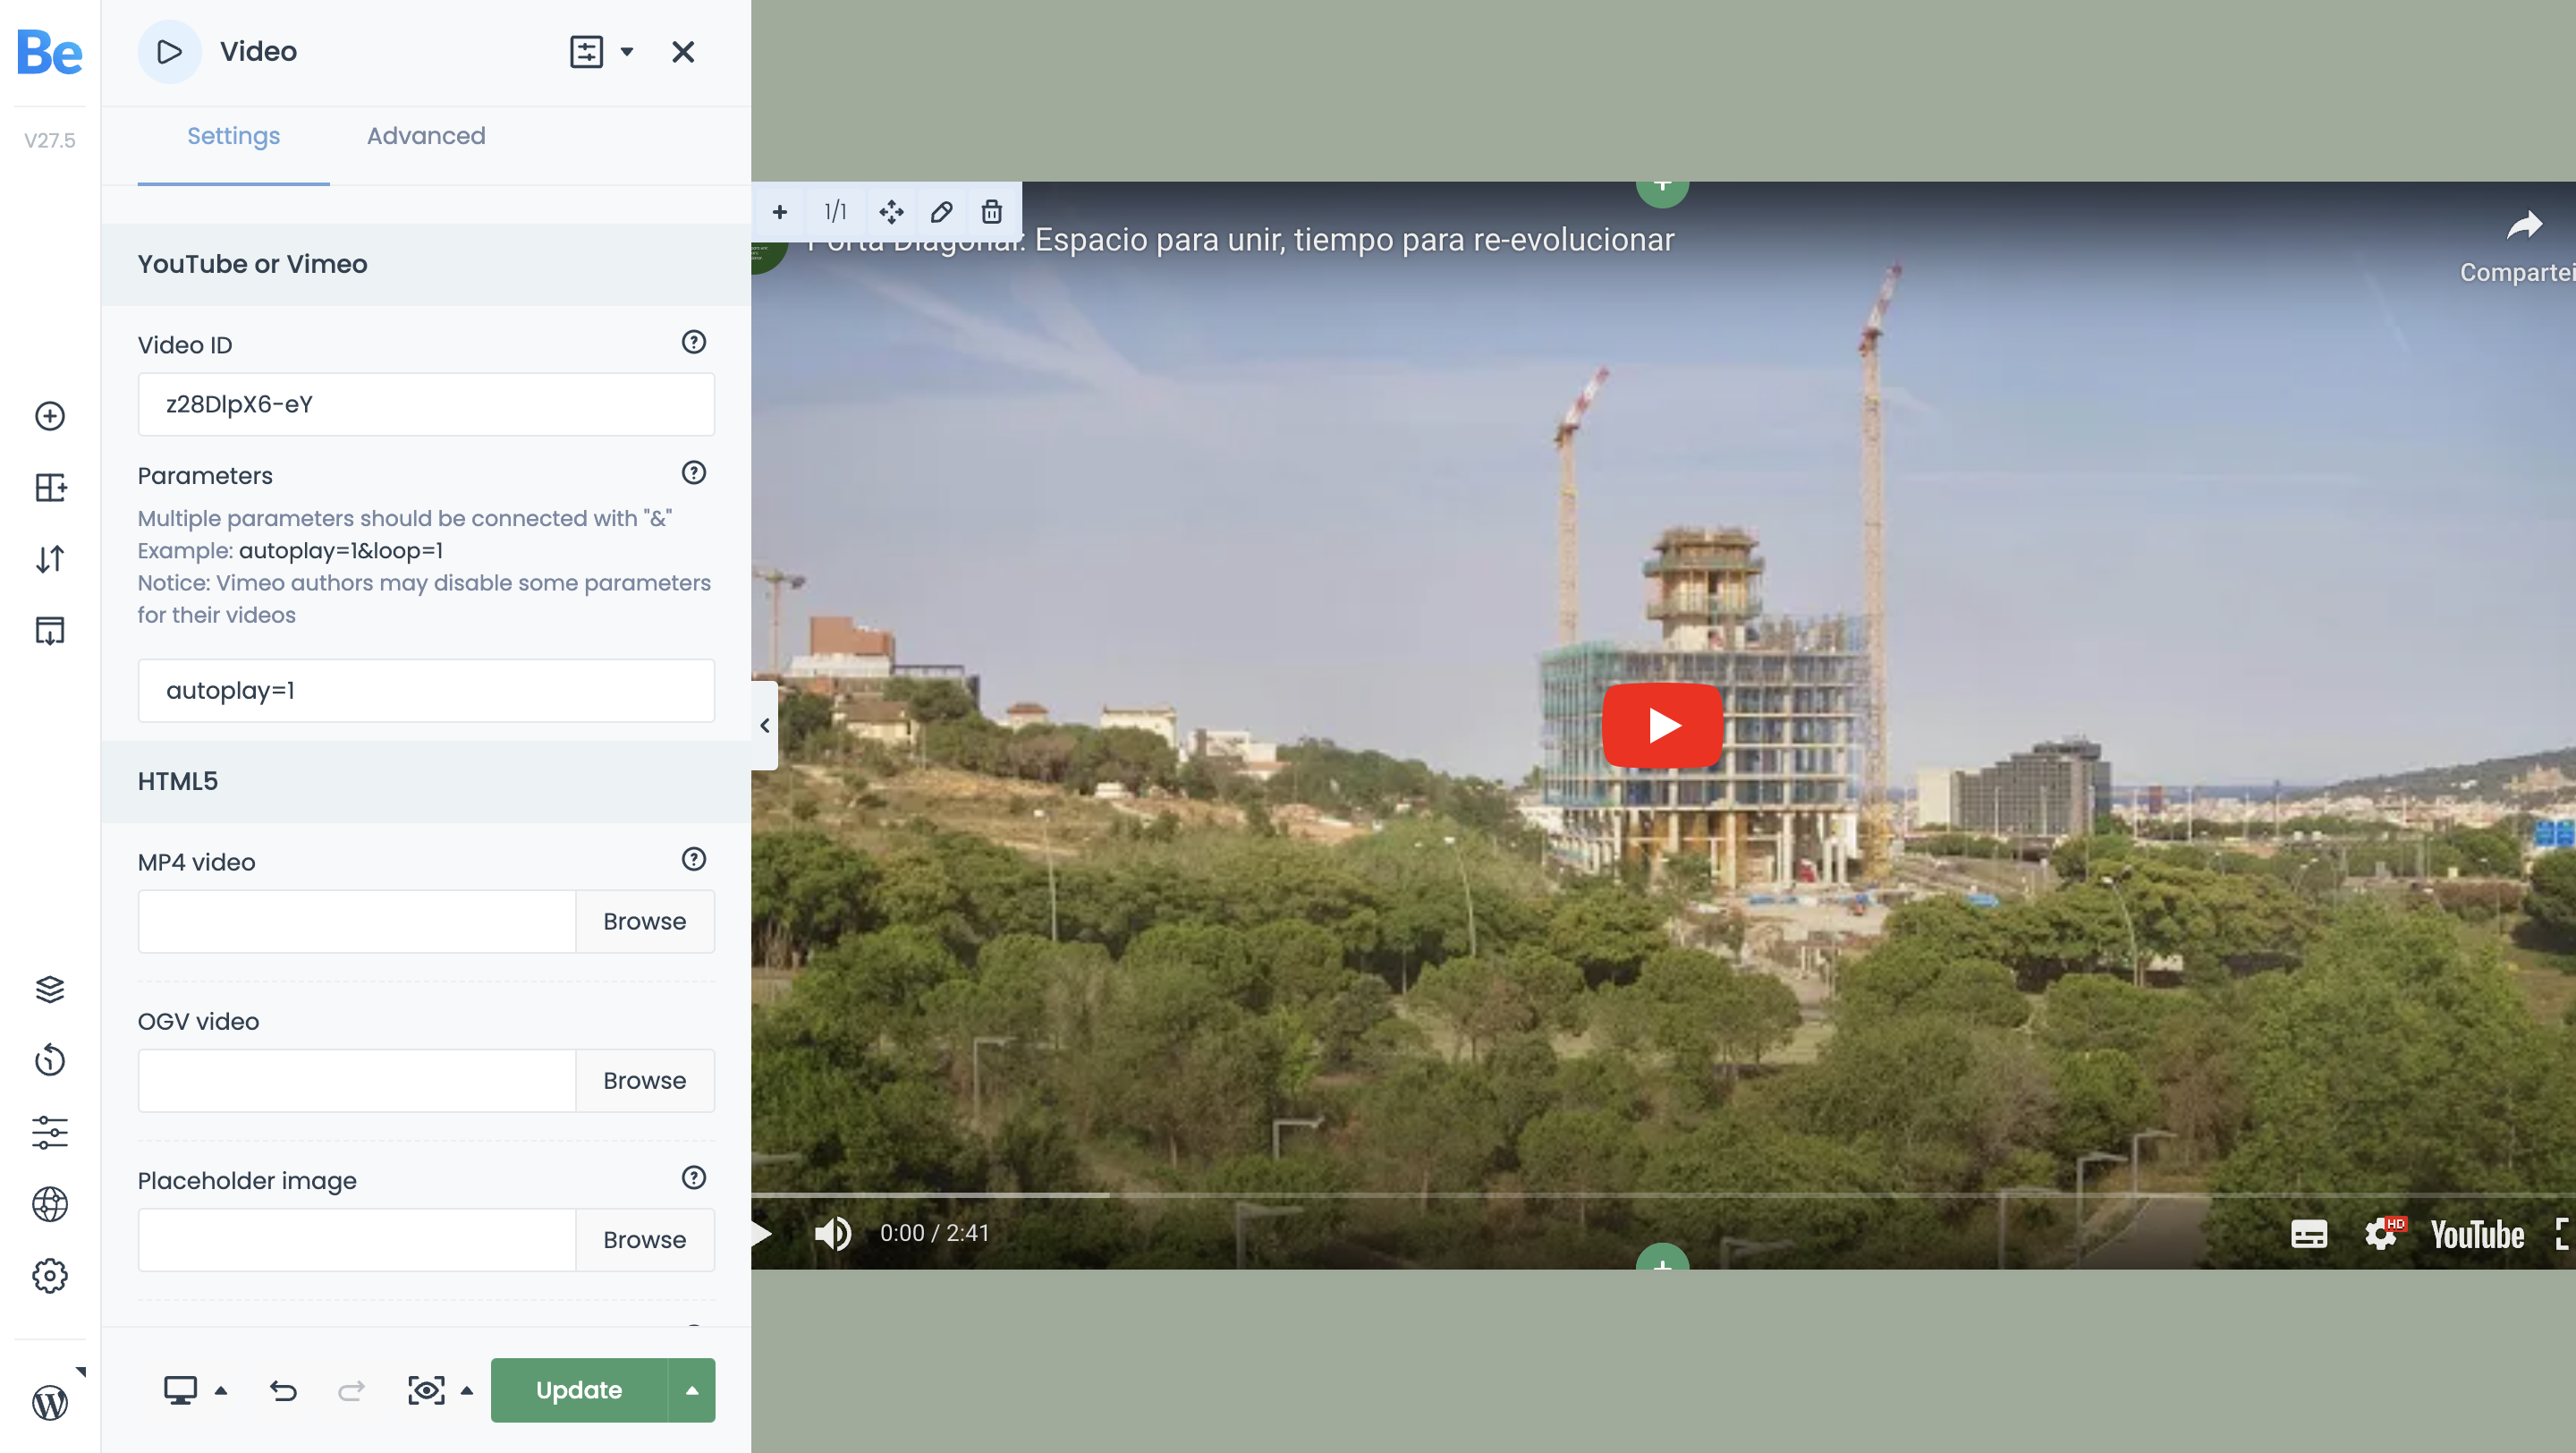
Task: Open the add element plus circle icon in sidebar
Action: 50,416
